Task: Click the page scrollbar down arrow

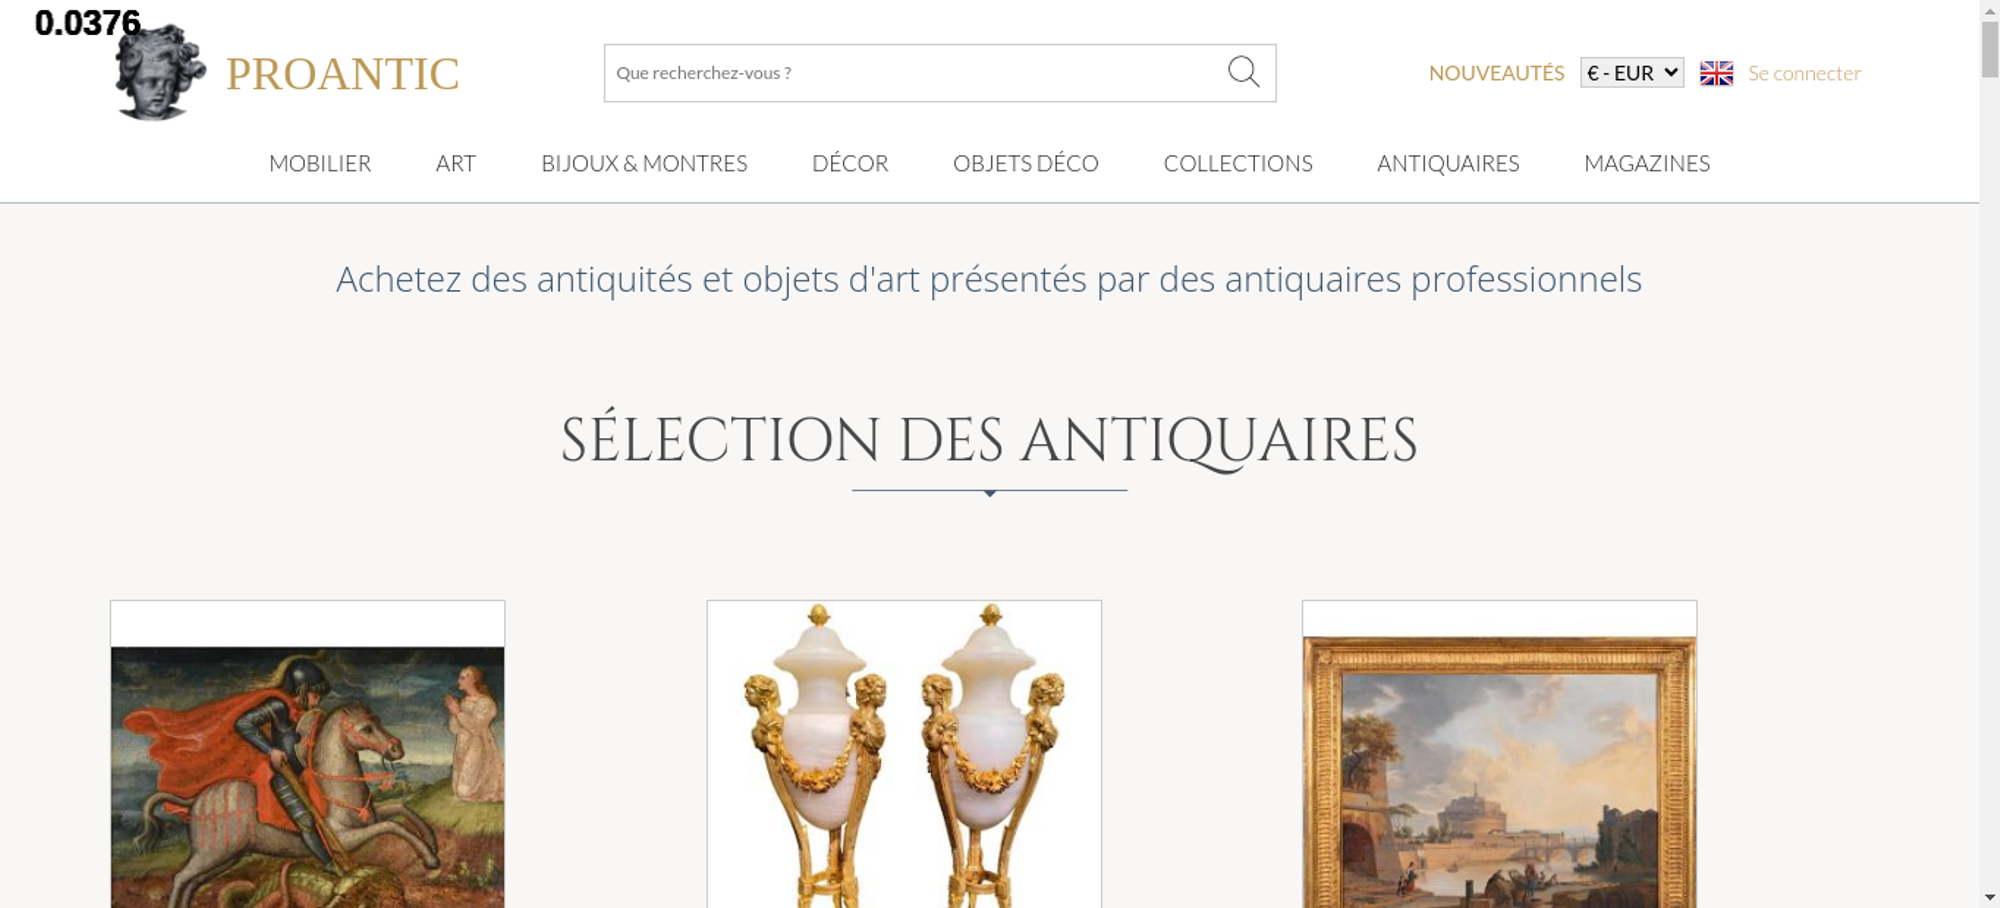Action: click(x=1990, y=897)
